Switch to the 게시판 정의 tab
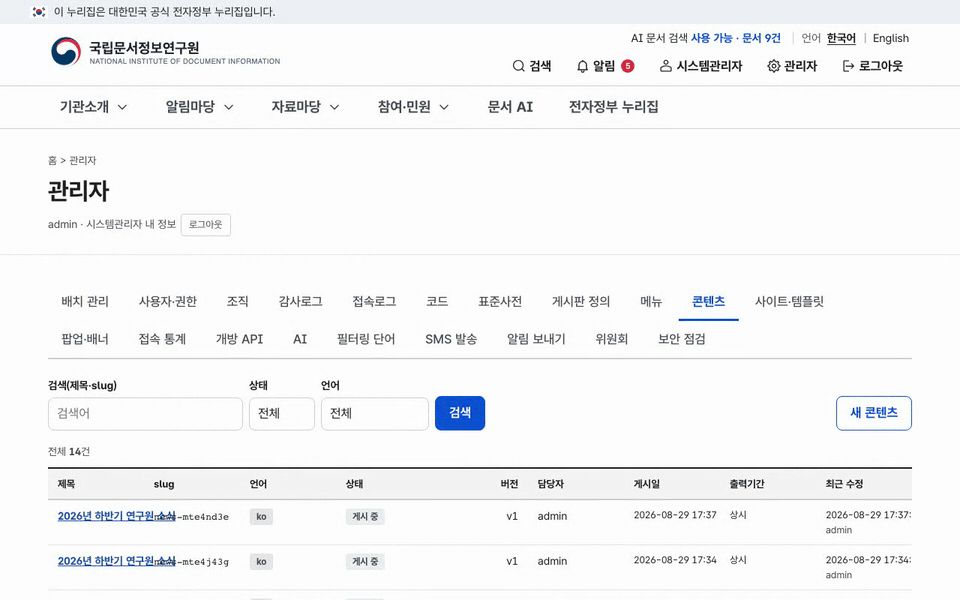The width and height of the screenshot is (960, 600). click(x=581, y=301)
